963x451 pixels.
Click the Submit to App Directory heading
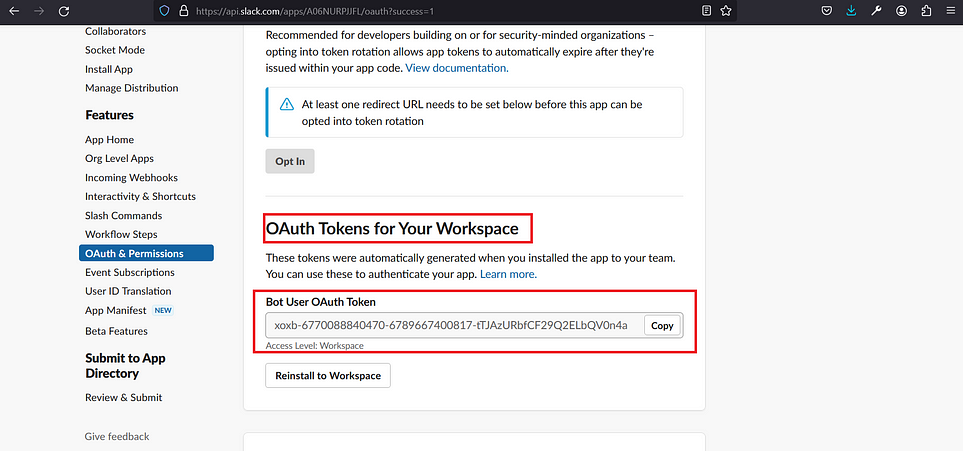(125, 366)
